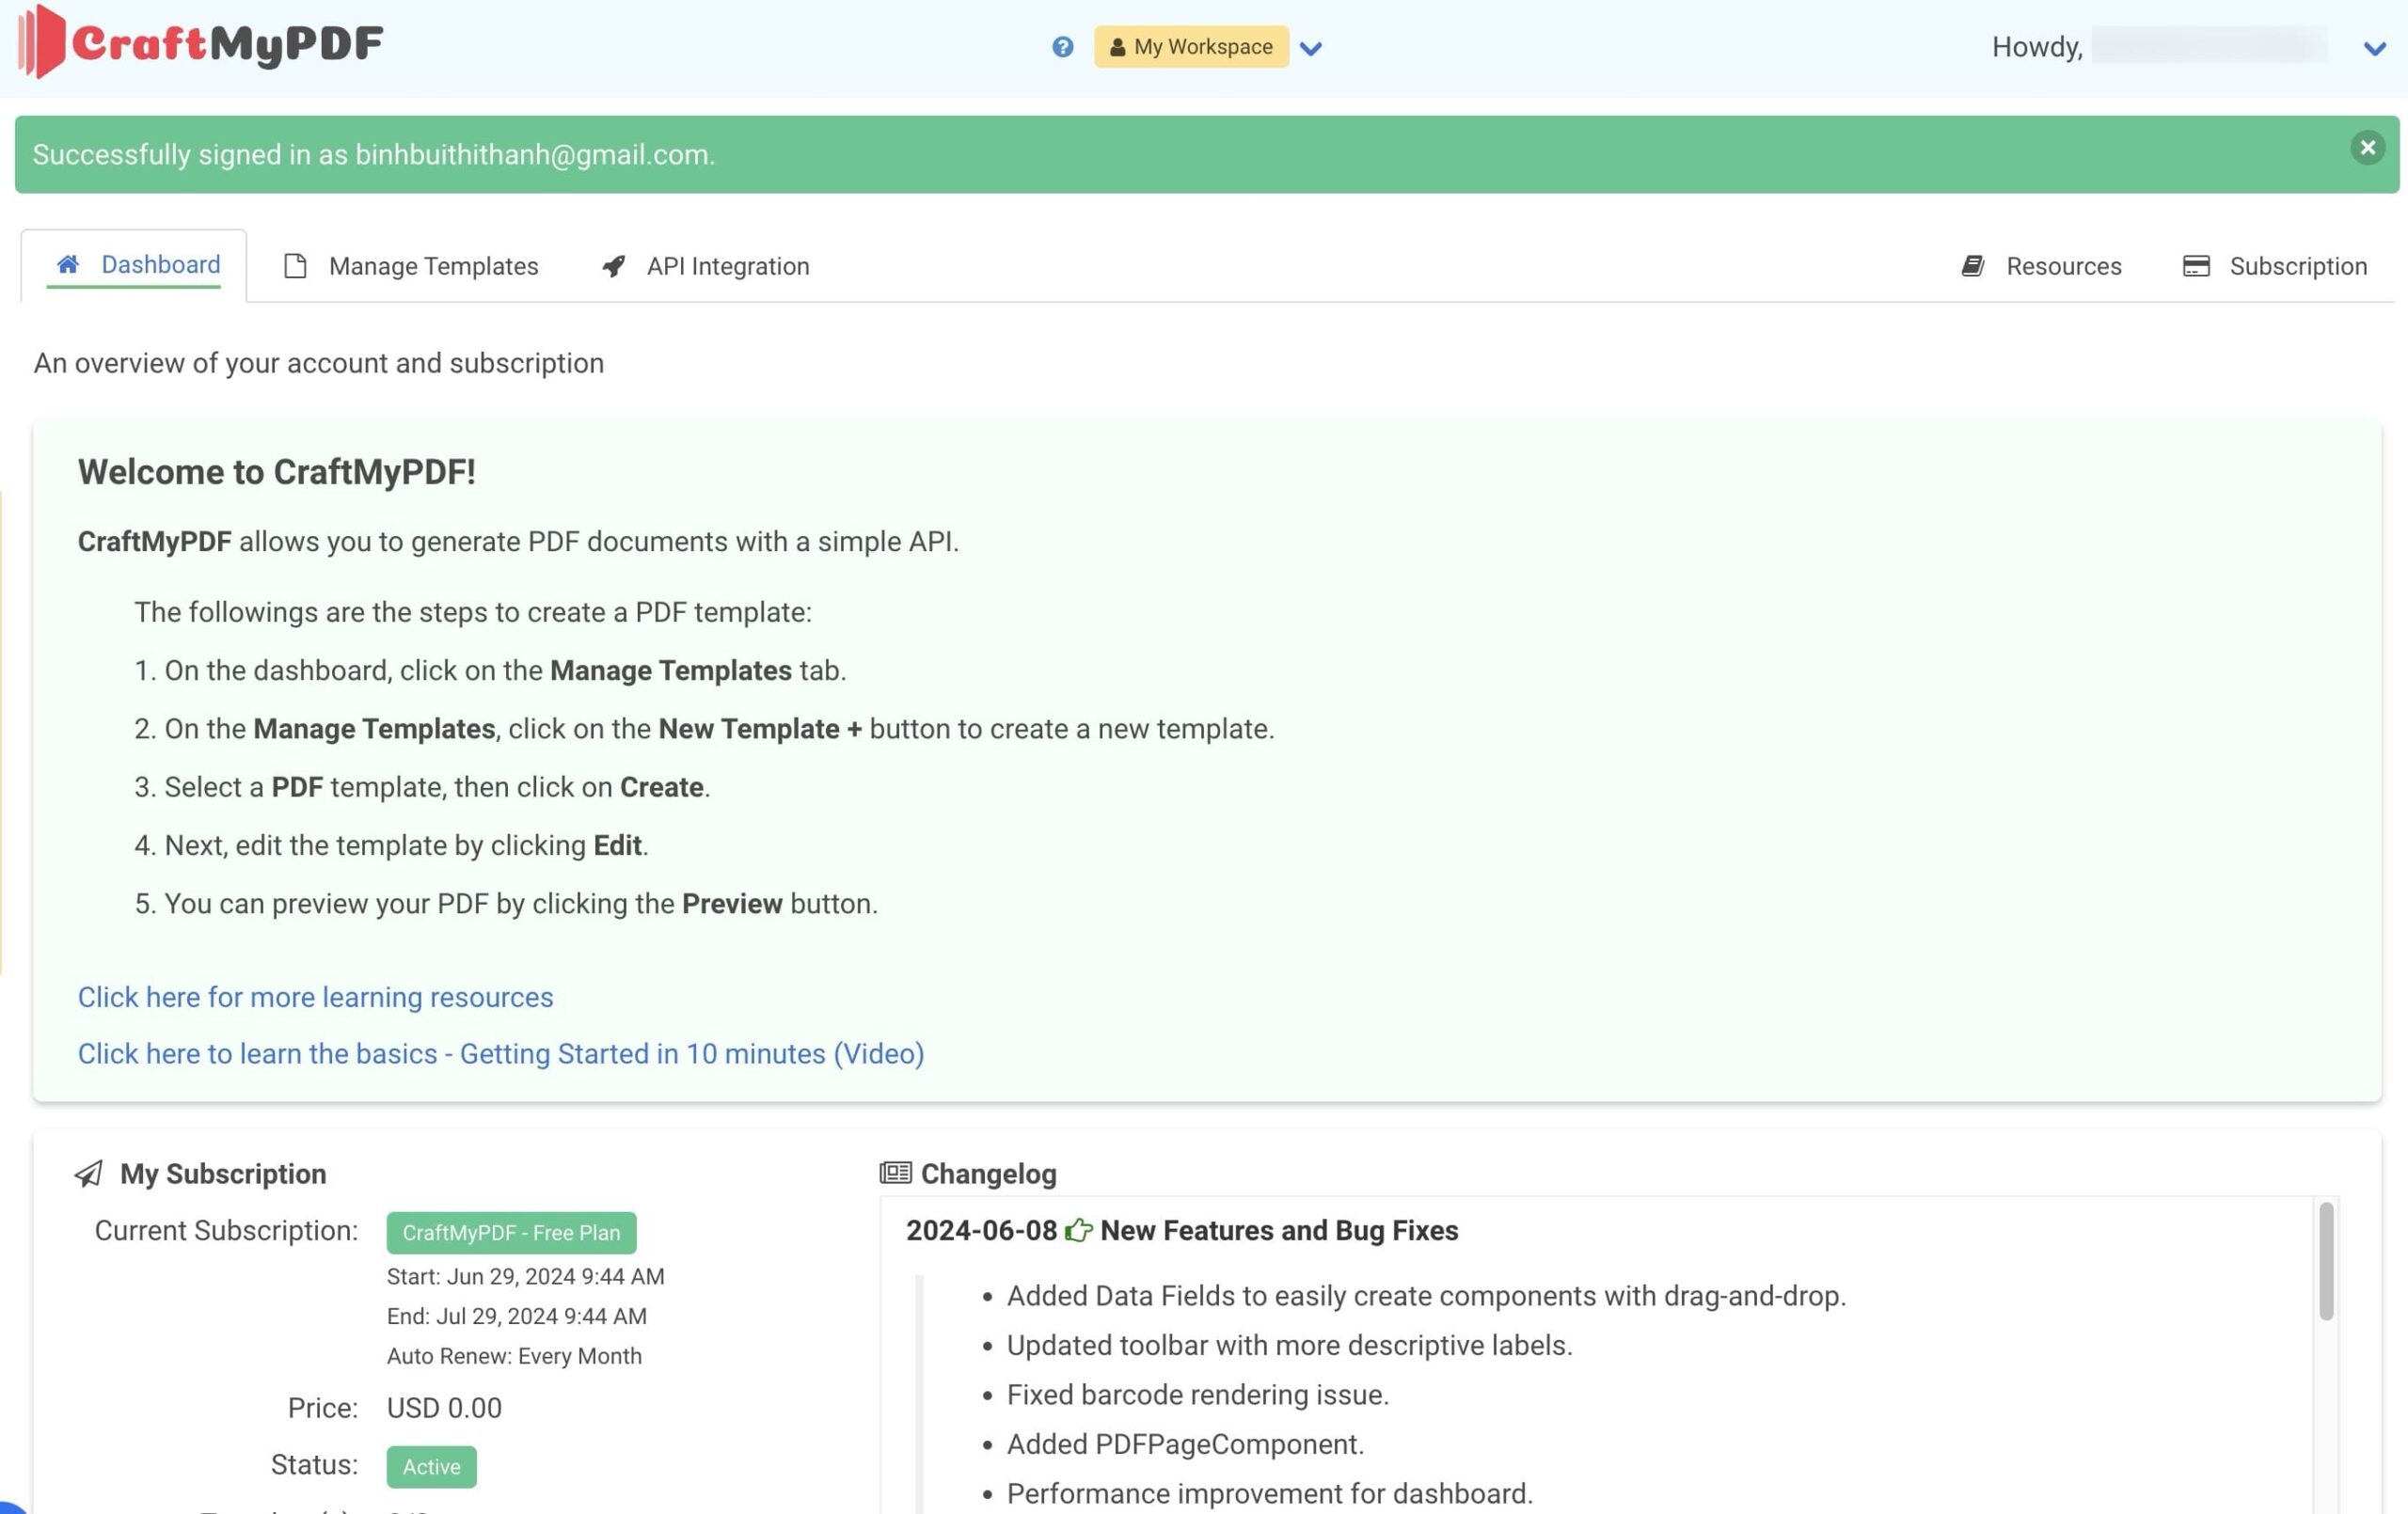Click the CraftMyPDF - Free Plan badge
This screenshot has width=2408, height=1514.
point(511,1232)
